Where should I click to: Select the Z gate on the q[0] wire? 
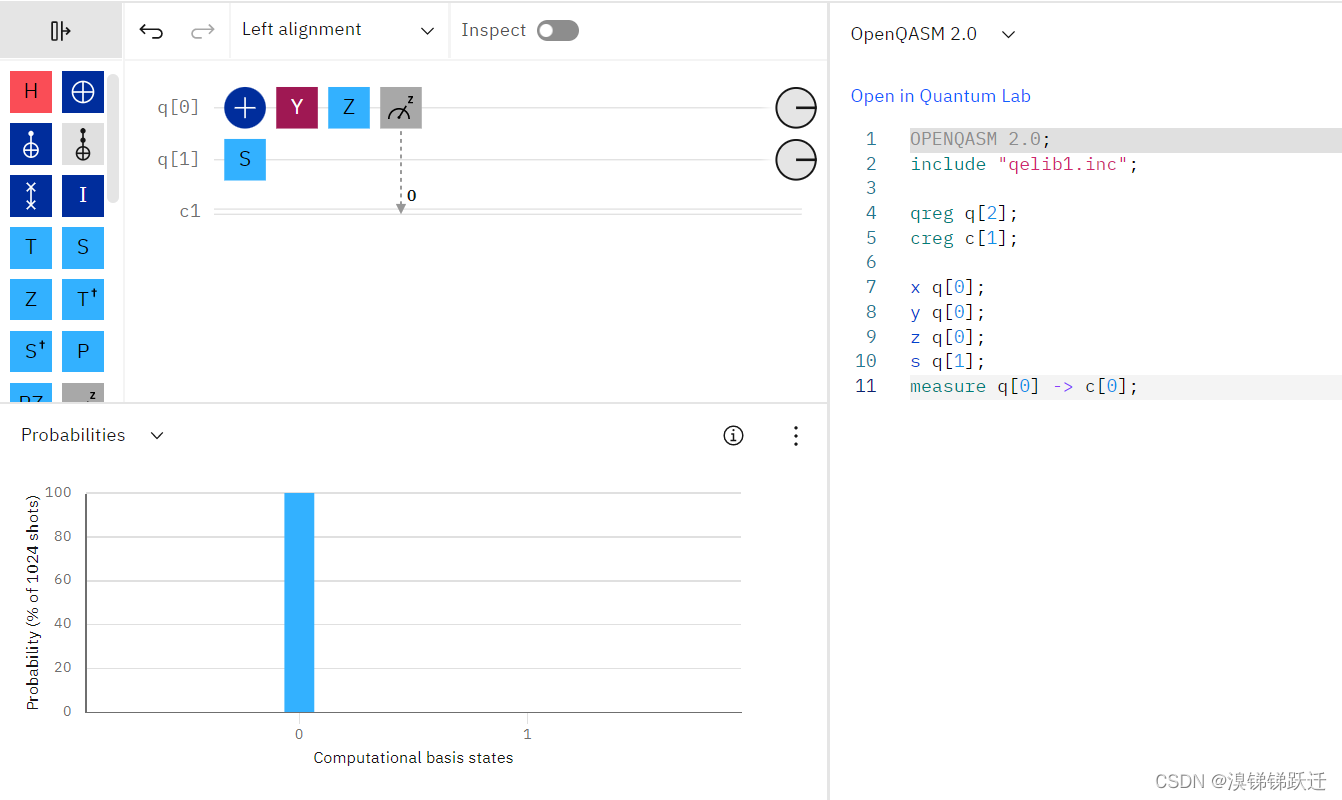coord(348,107)
